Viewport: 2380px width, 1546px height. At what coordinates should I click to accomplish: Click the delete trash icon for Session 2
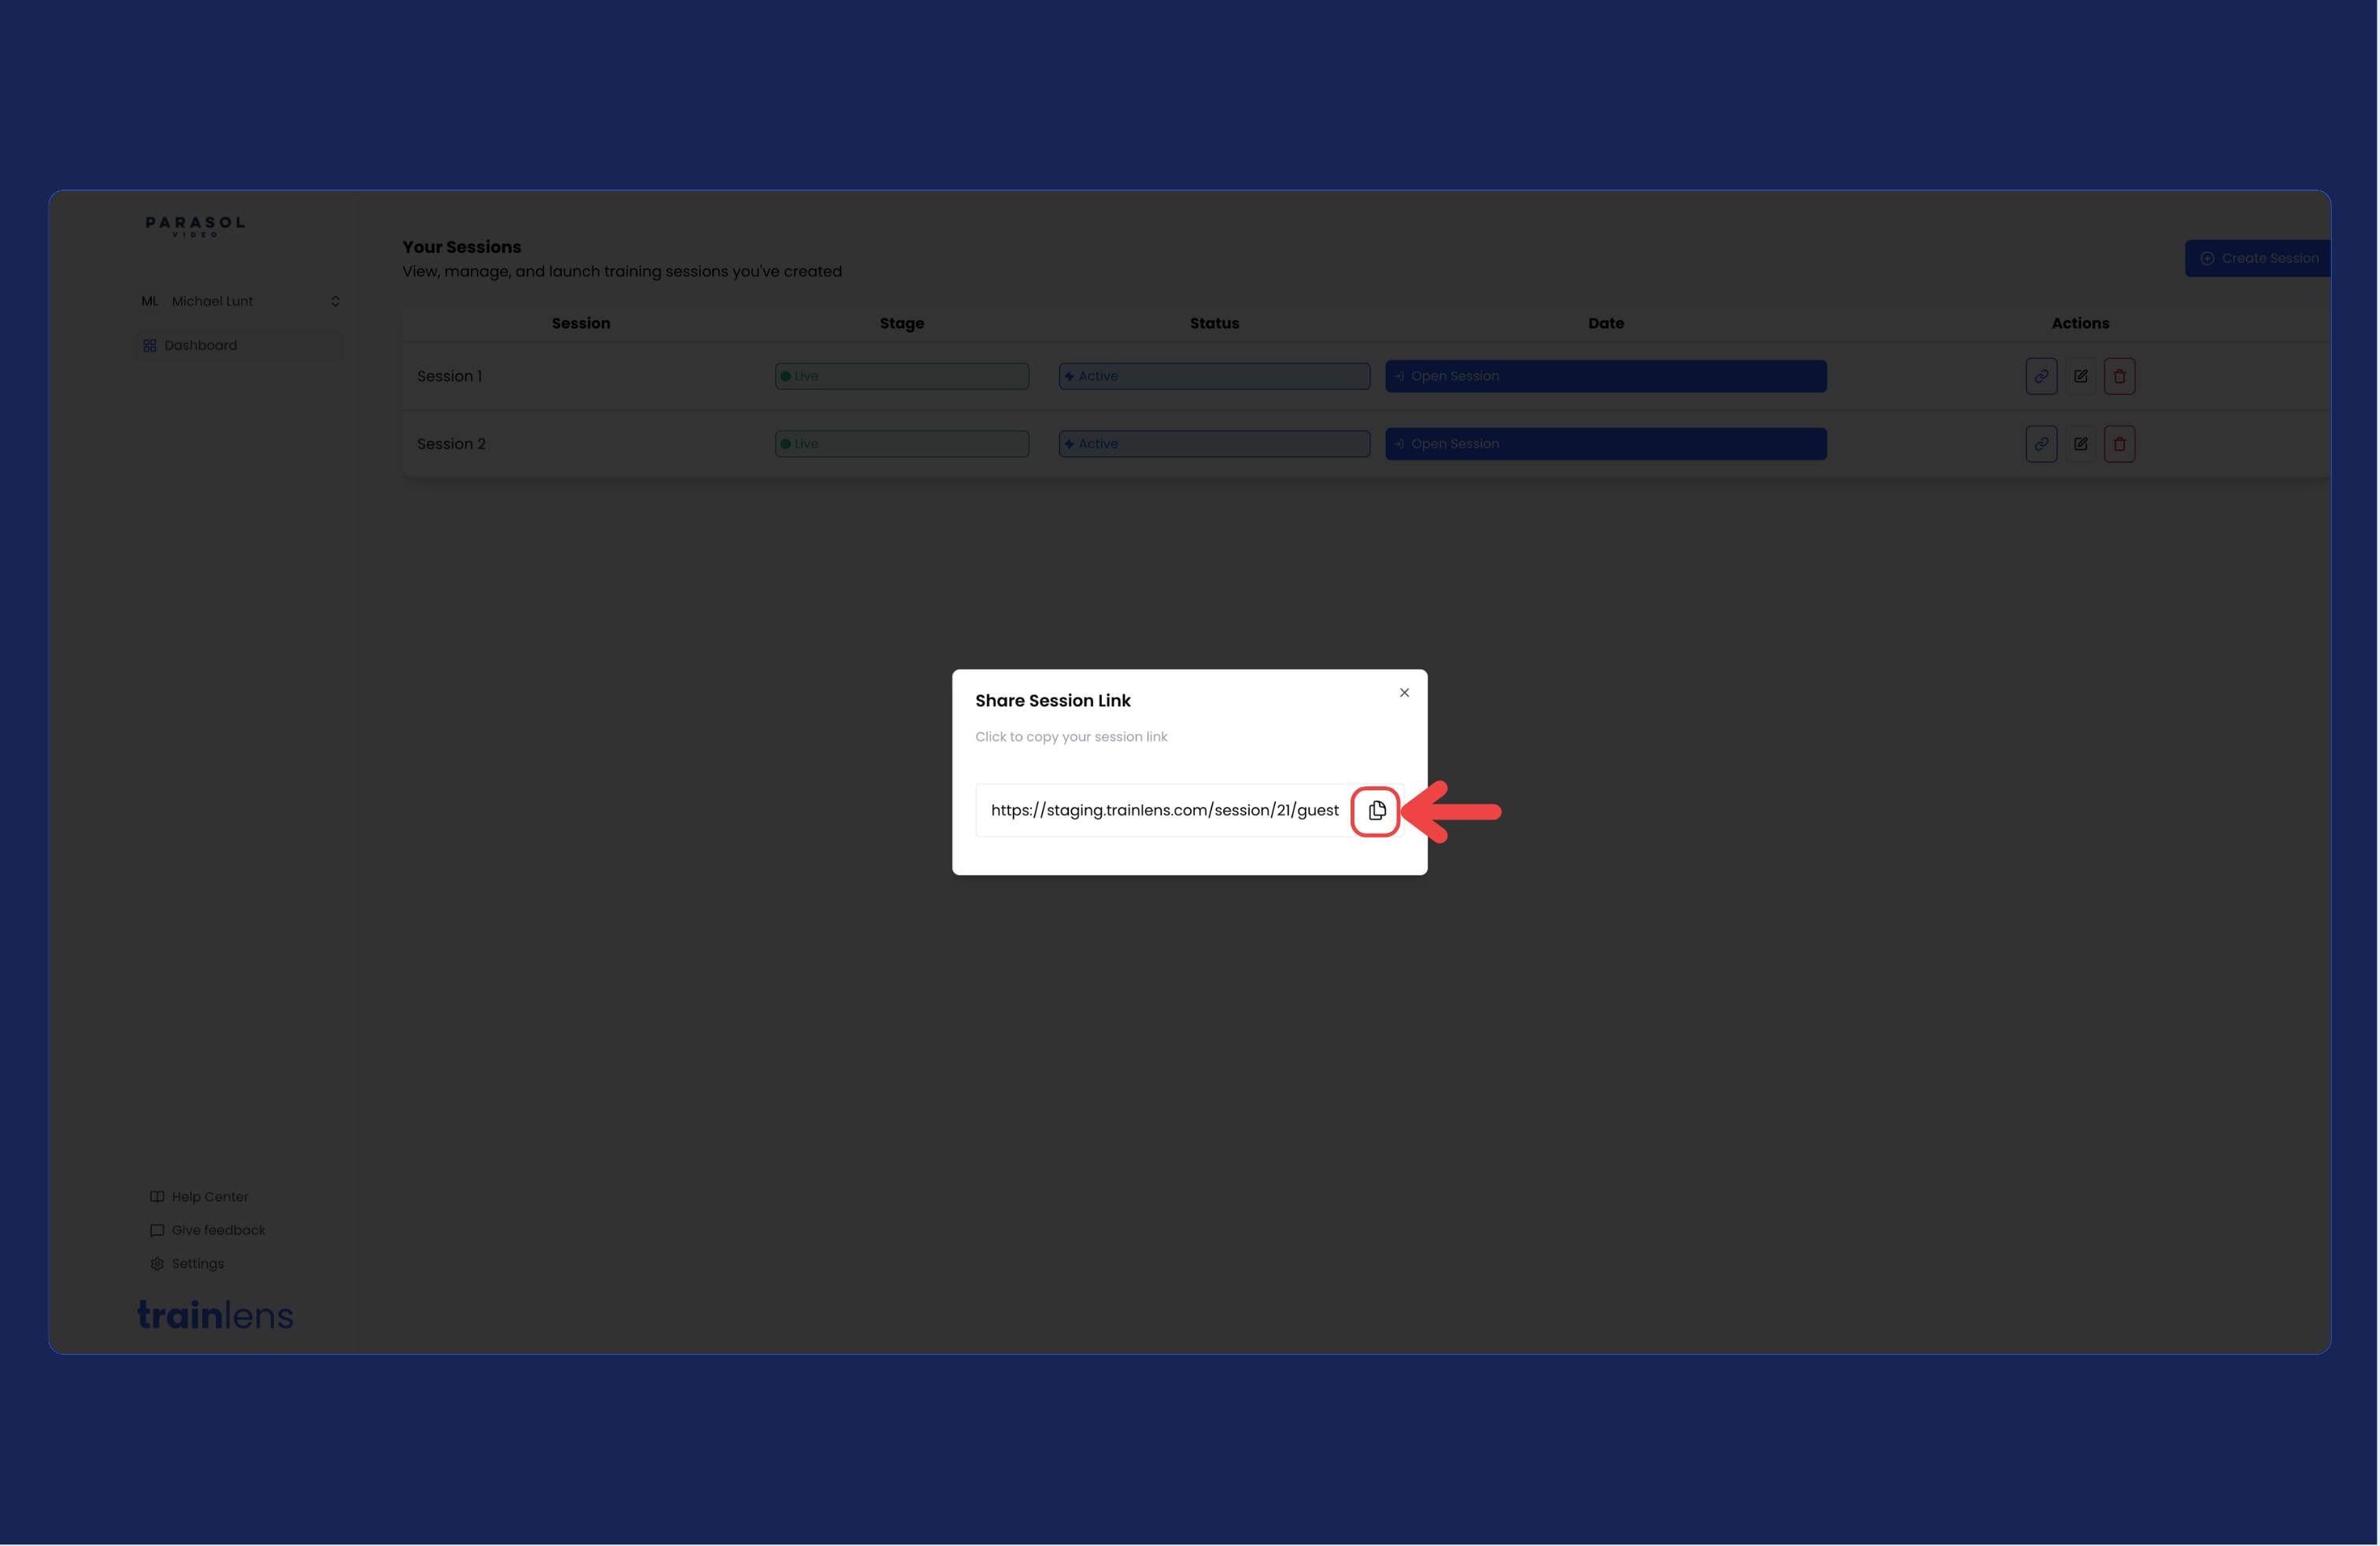pos(2119,444)
